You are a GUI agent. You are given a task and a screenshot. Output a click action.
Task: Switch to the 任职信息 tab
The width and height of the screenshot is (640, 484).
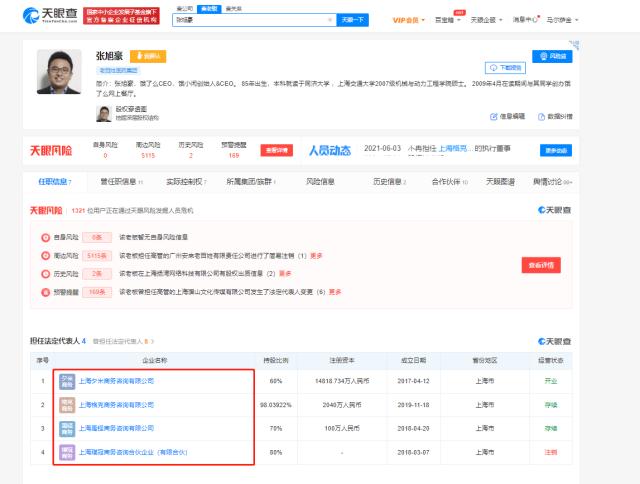(55, 182)
